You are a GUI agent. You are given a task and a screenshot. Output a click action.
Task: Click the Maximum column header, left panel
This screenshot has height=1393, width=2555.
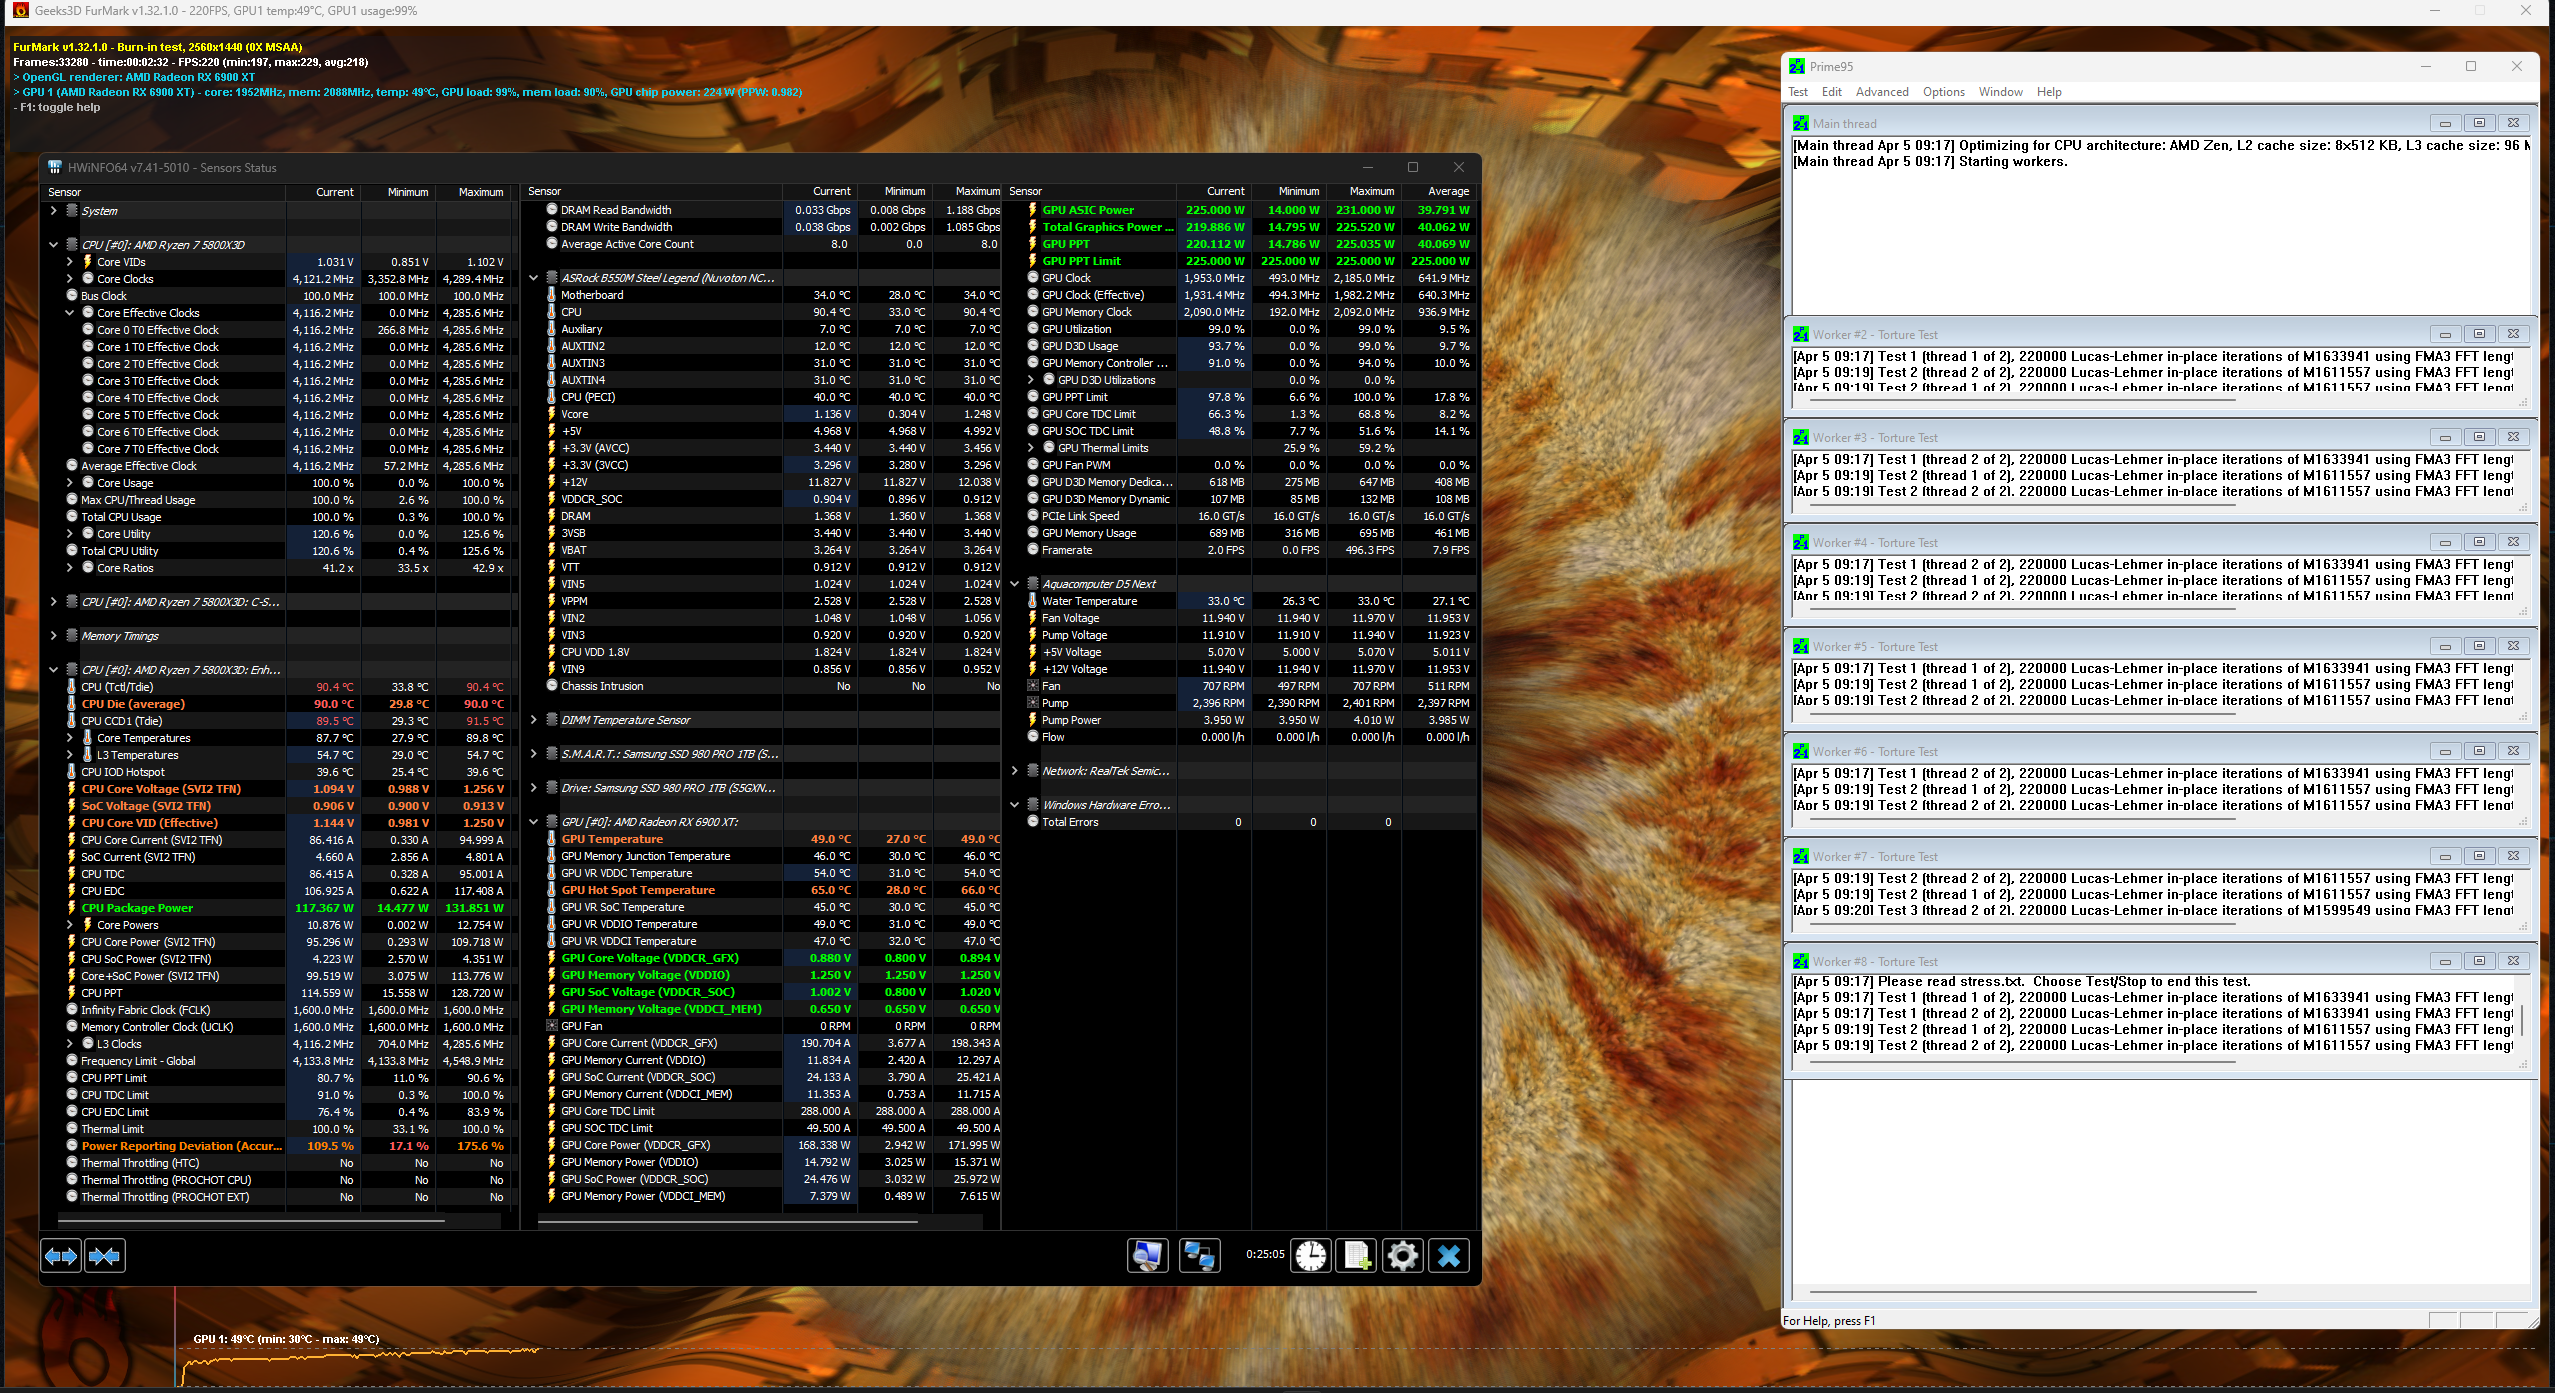tap(480, 192)
